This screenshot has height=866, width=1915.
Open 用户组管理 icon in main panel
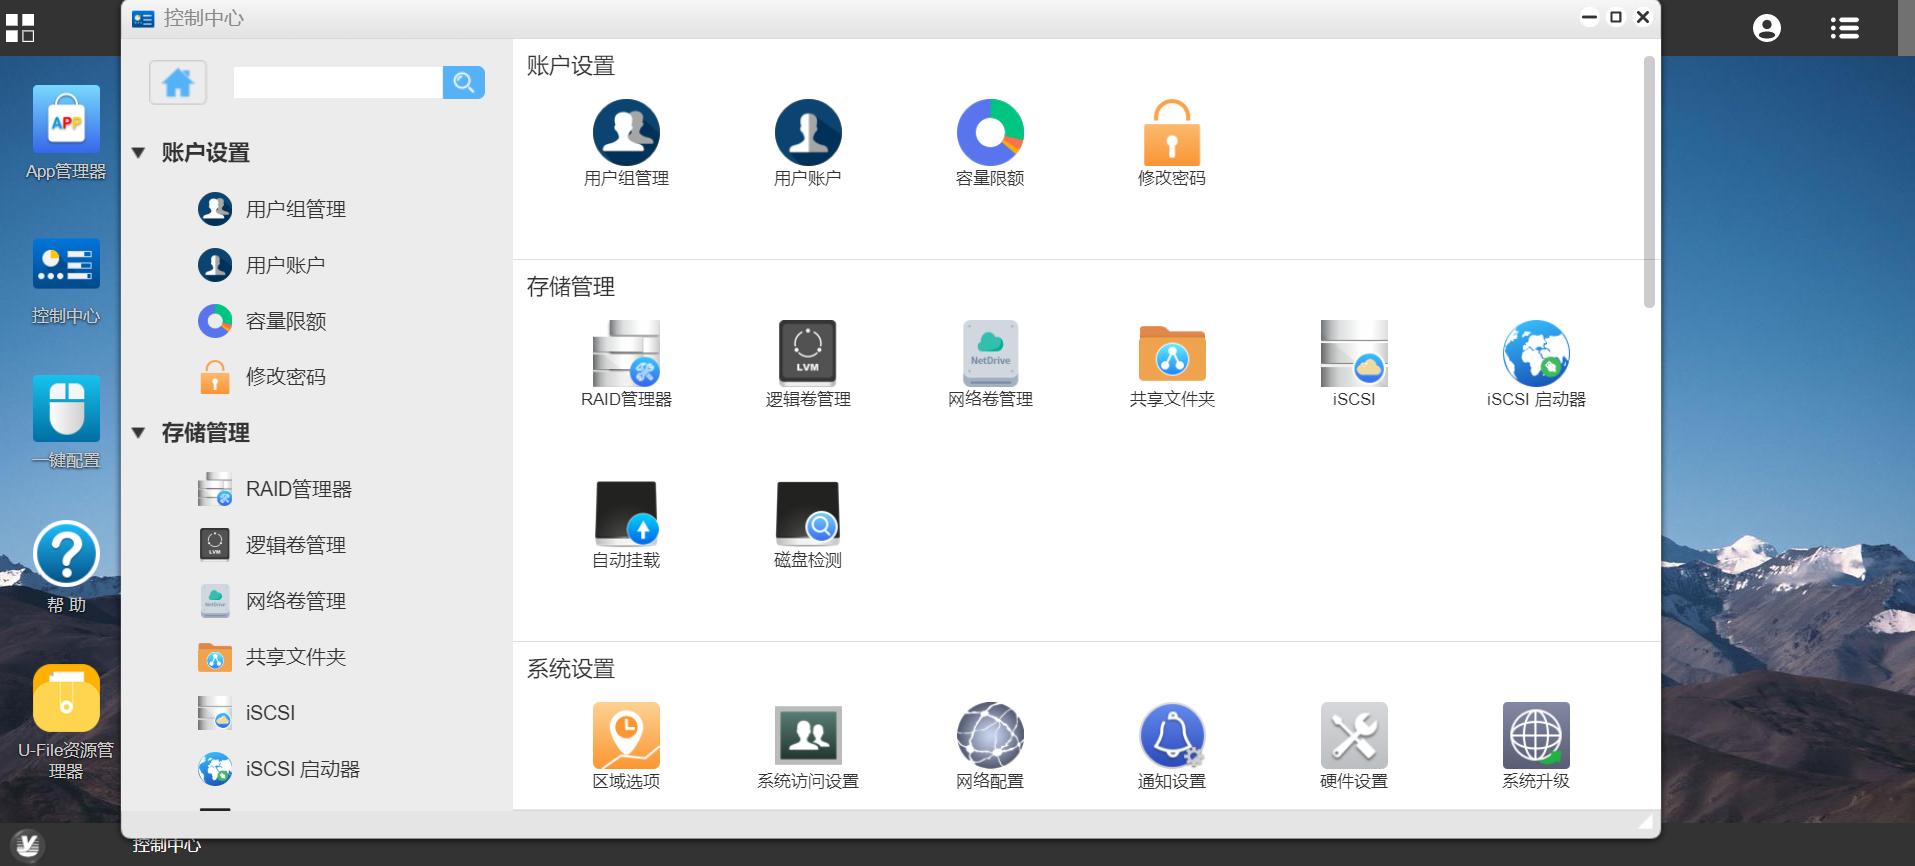626,132
